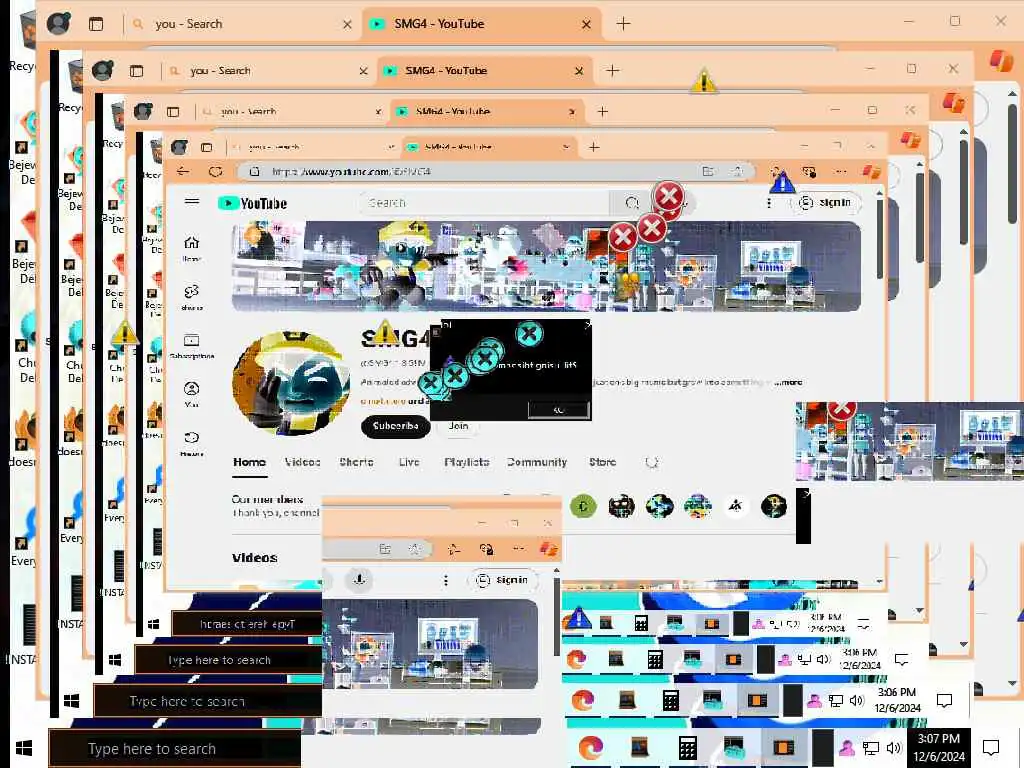Select 'SMG4 - YouTube' tab in frontmost window

(x=480, y=24)
